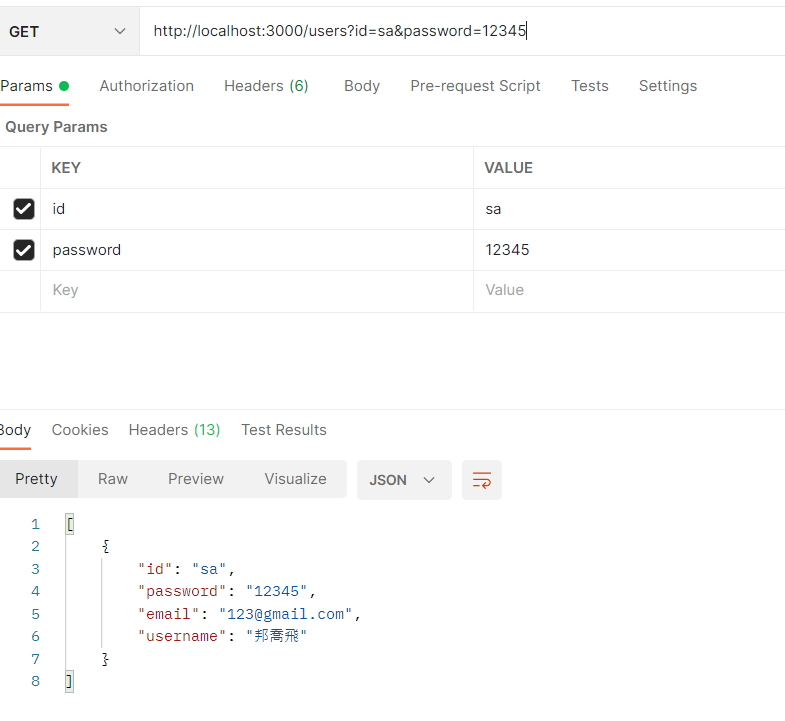Show the response Cookies tab
This screenshot has height=721, width=785.
coord(80,430)
